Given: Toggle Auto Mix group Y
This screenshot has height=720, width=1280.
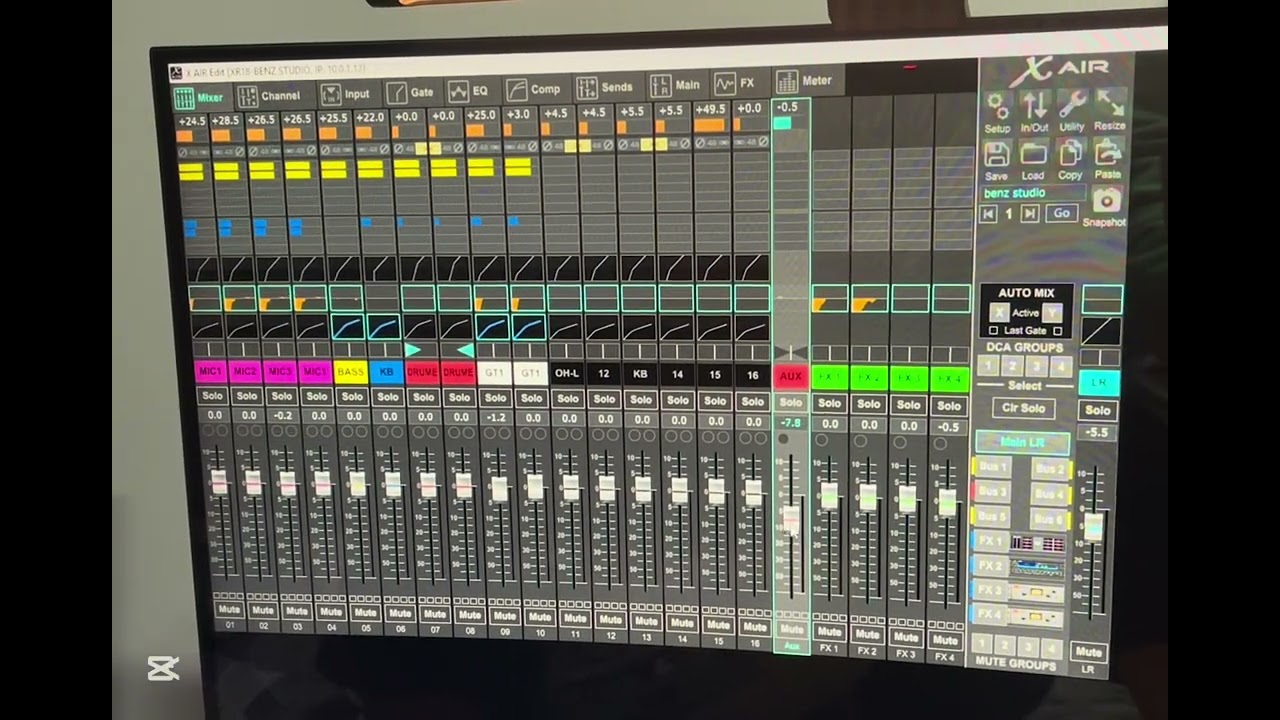Looking at the screenshot, I should pos(1051,313).
